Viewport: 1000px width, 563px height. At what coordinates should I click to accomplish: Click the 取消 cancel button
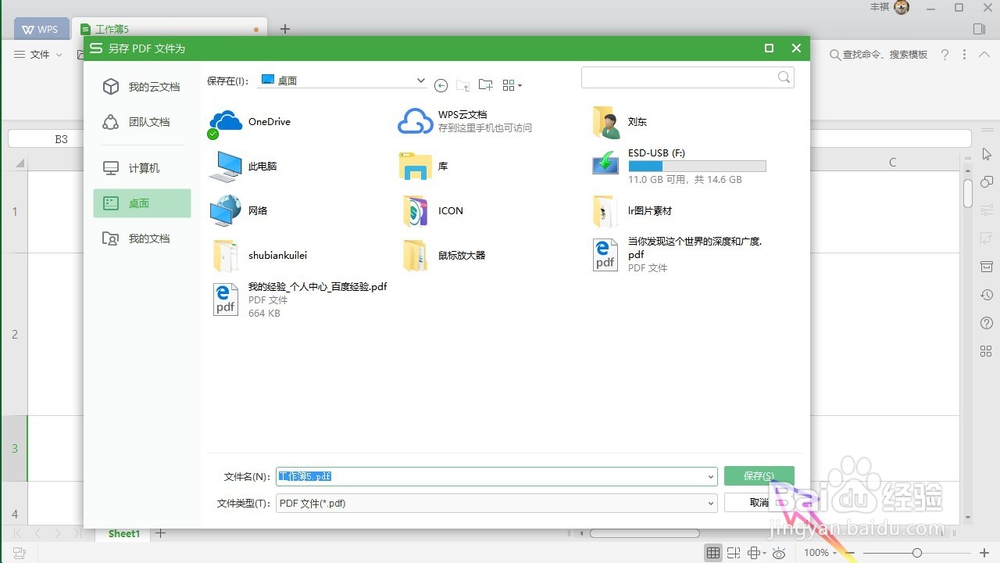tap(759, 502)
